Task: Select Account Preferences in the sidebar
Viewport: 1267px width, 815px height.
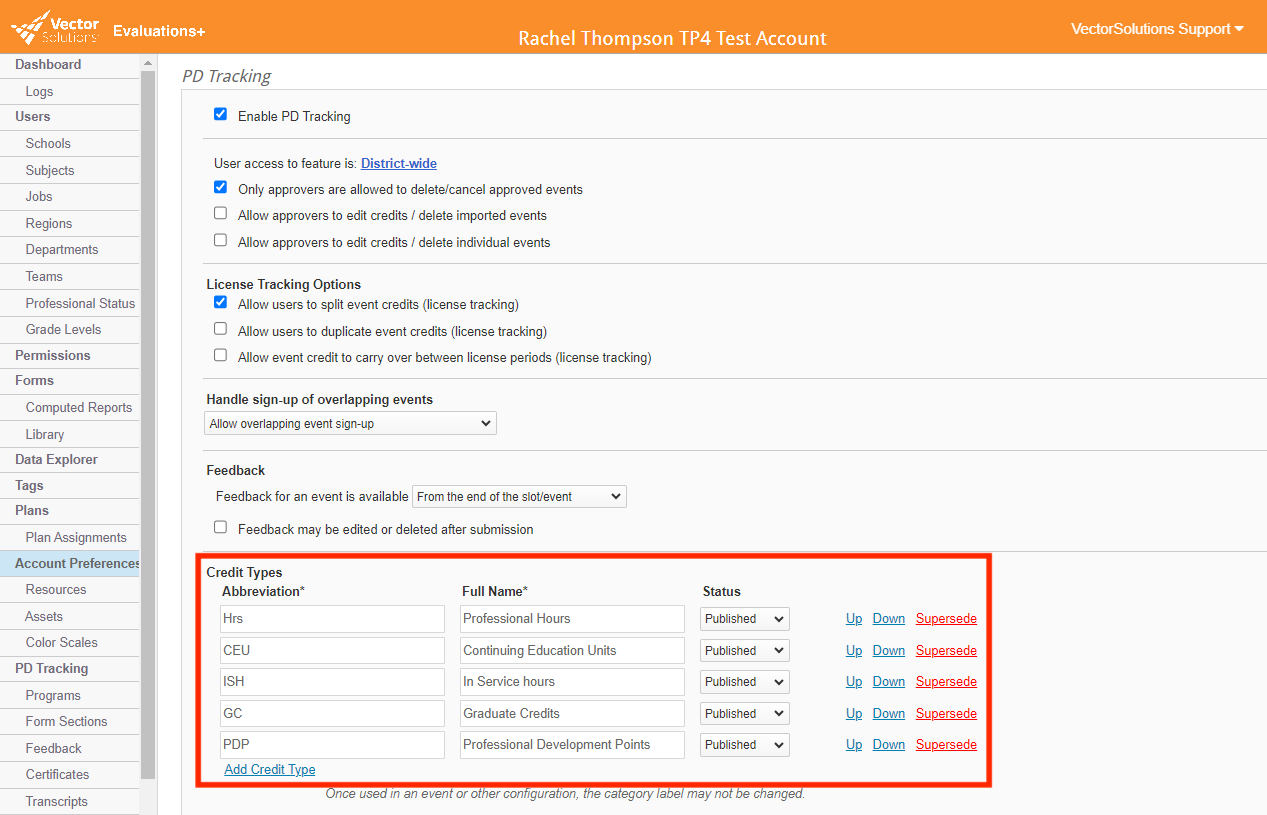Action: [70, 563]
